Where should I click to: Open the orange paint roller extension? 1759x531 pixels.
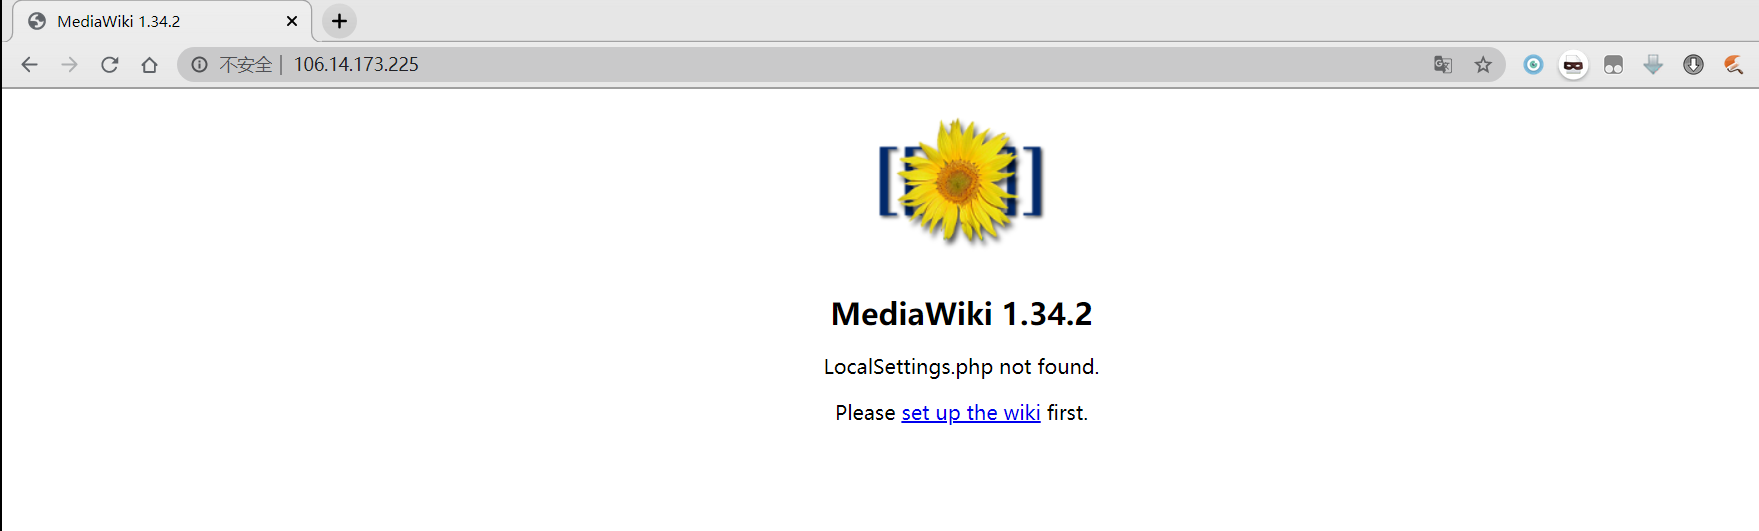(x=1733, y=65)
